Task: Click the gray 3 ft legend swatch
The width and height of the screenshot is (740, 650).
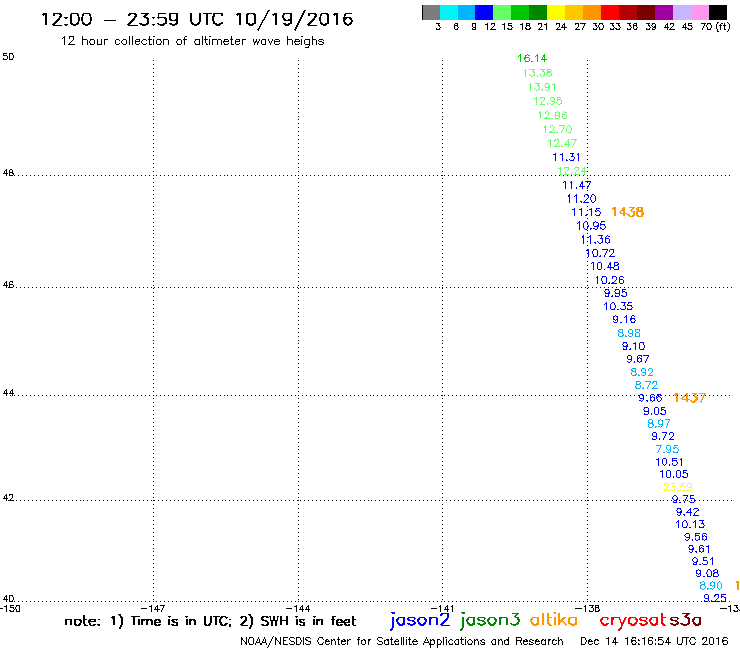Action: click(x=431, y=12)
